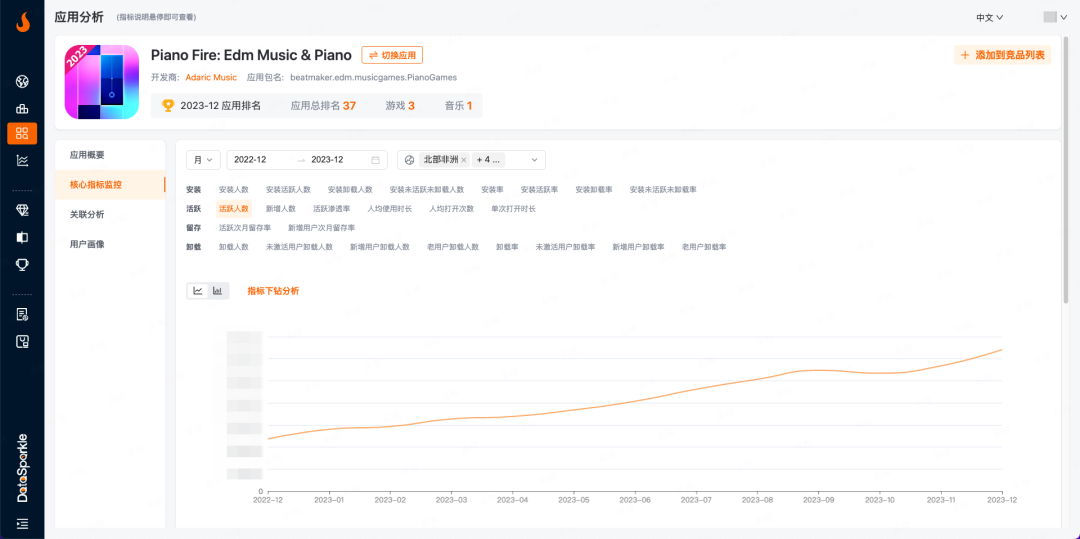The height and width of the screenshot is (539, 1080).
Task: Select the 安装未活跃未卸载人数 metric
Action: coord(426,189)
